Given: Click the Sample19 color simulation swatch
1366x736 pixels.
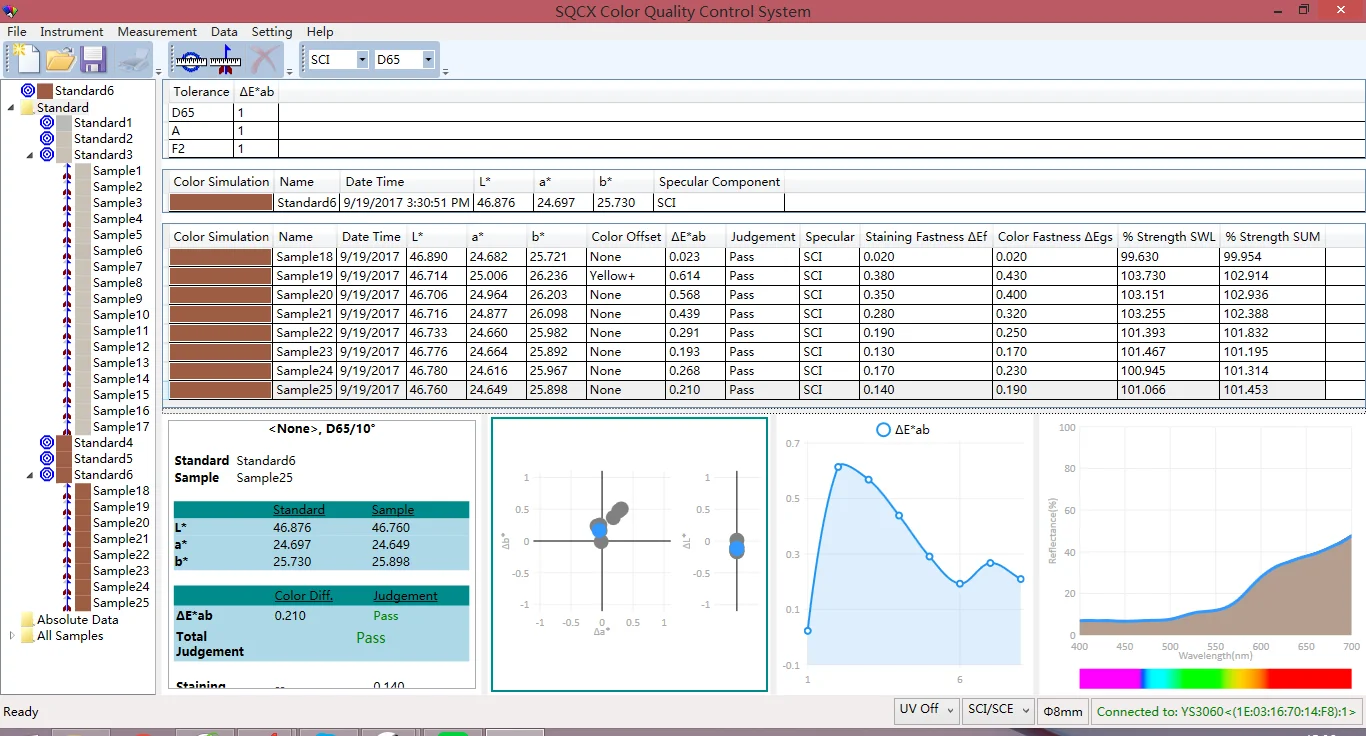Looking at the screenshot, I should (220, 276).
